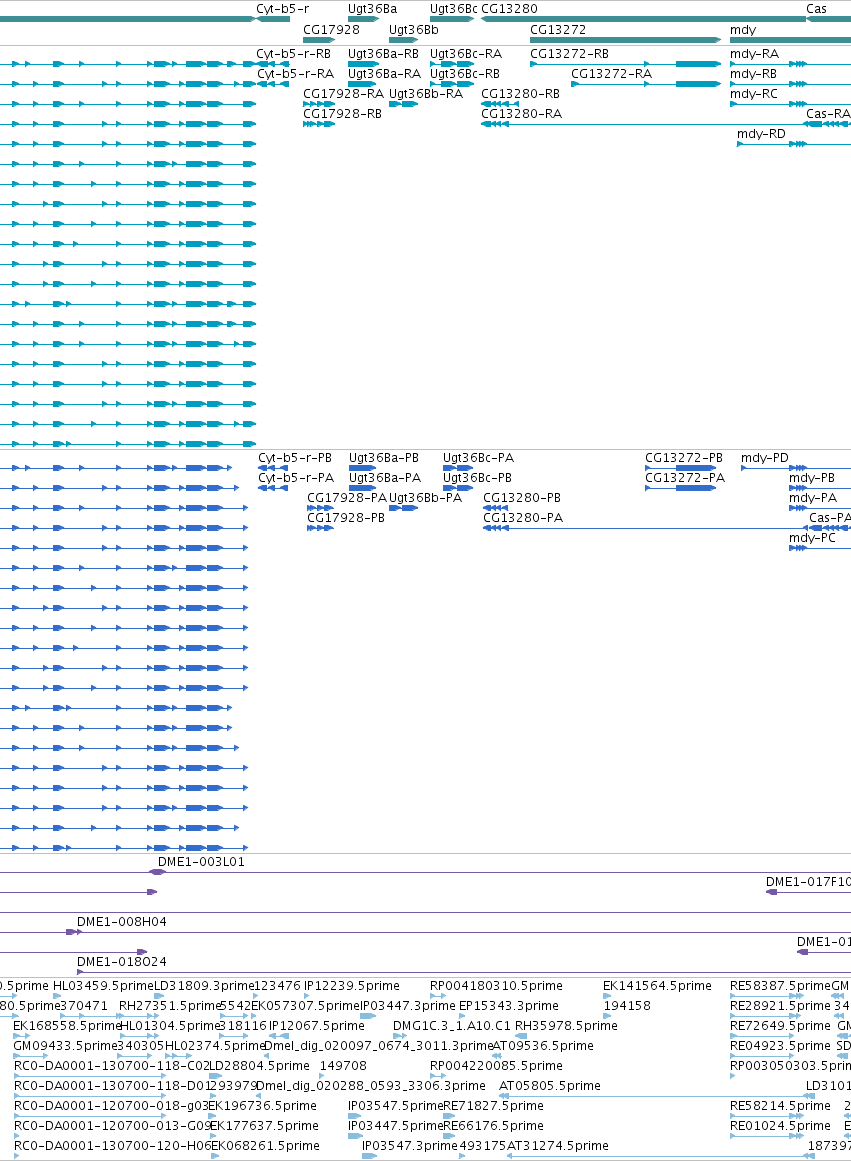Image resolution: width=851 pixels, height=1161 pixels.
Task: Click transcript label mdy-RA
Action: (754, 54)
